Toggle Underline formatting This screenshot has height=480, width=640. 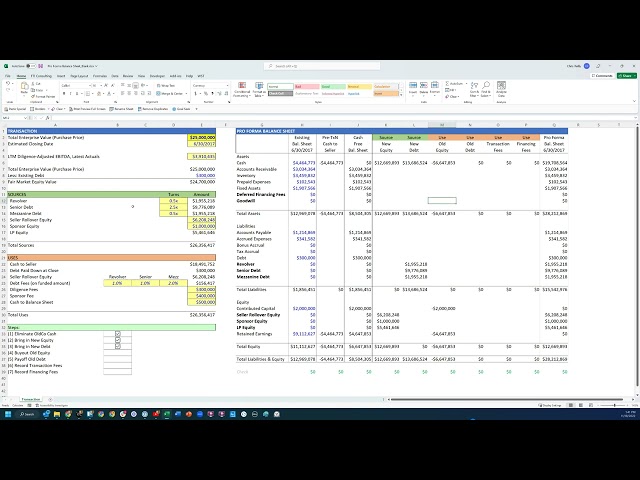click(x=77, y=93)
